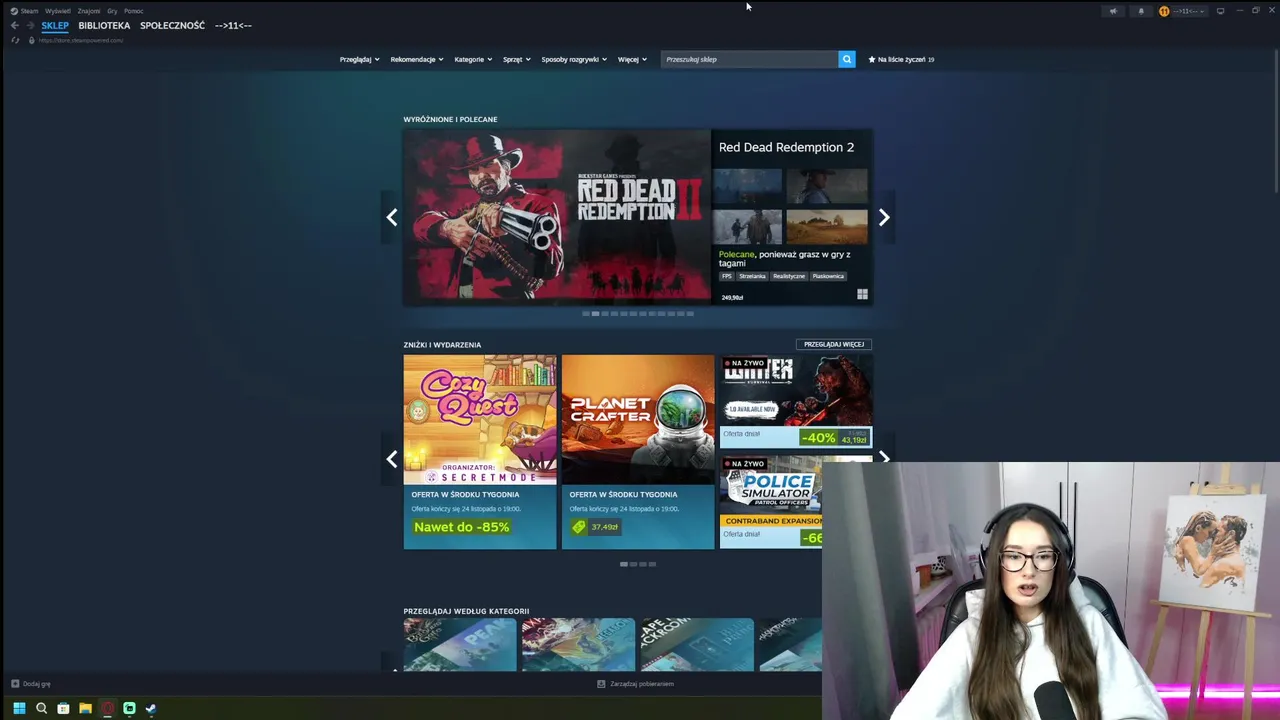The width and height of the screenshot is (1280, 720).
Task: Click the store URL address text
Action: click(x=81, y=40)
